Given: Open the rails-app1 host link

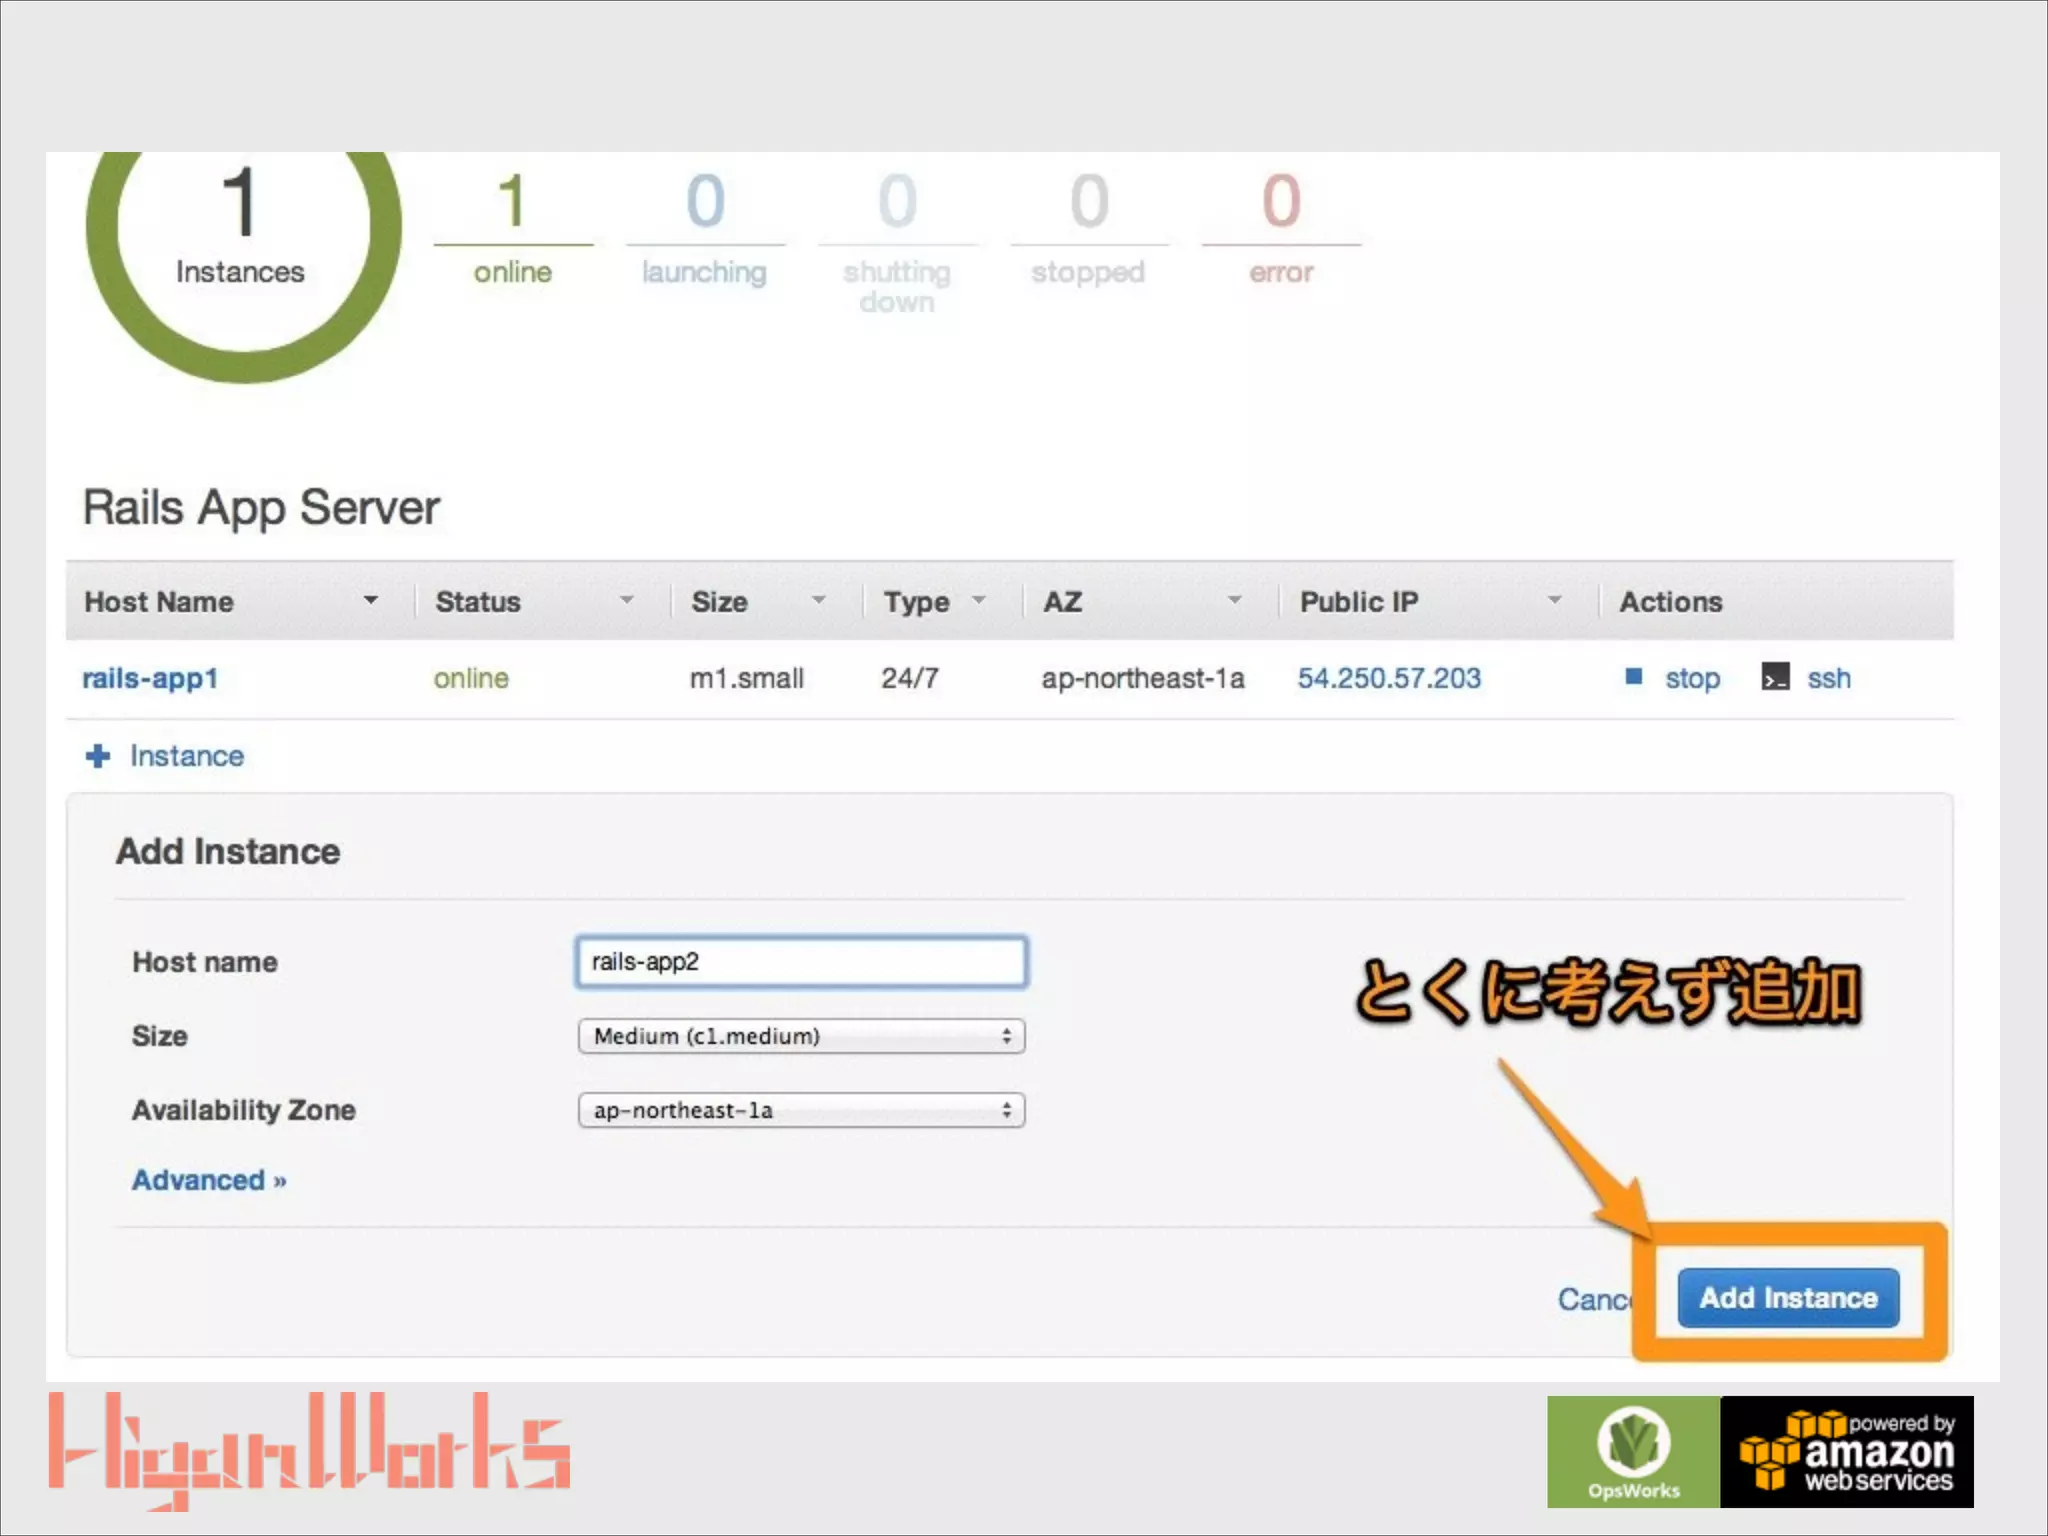Looking at the screenshot, I should click(150, 678).
